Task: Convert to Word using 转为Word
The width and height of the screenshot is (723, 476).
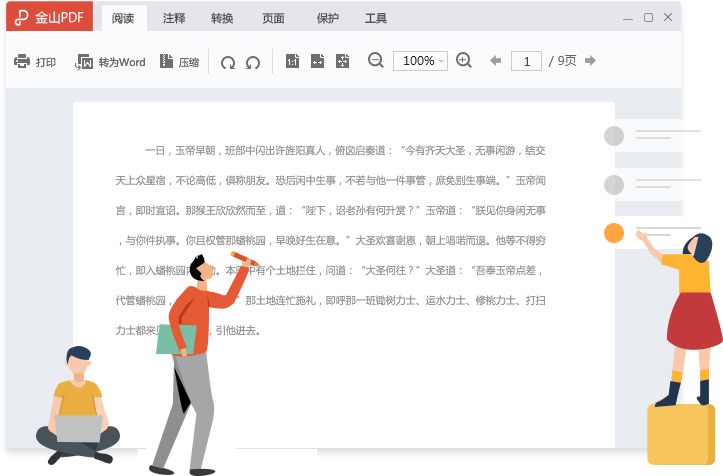Action: click(x=110, y=62)
